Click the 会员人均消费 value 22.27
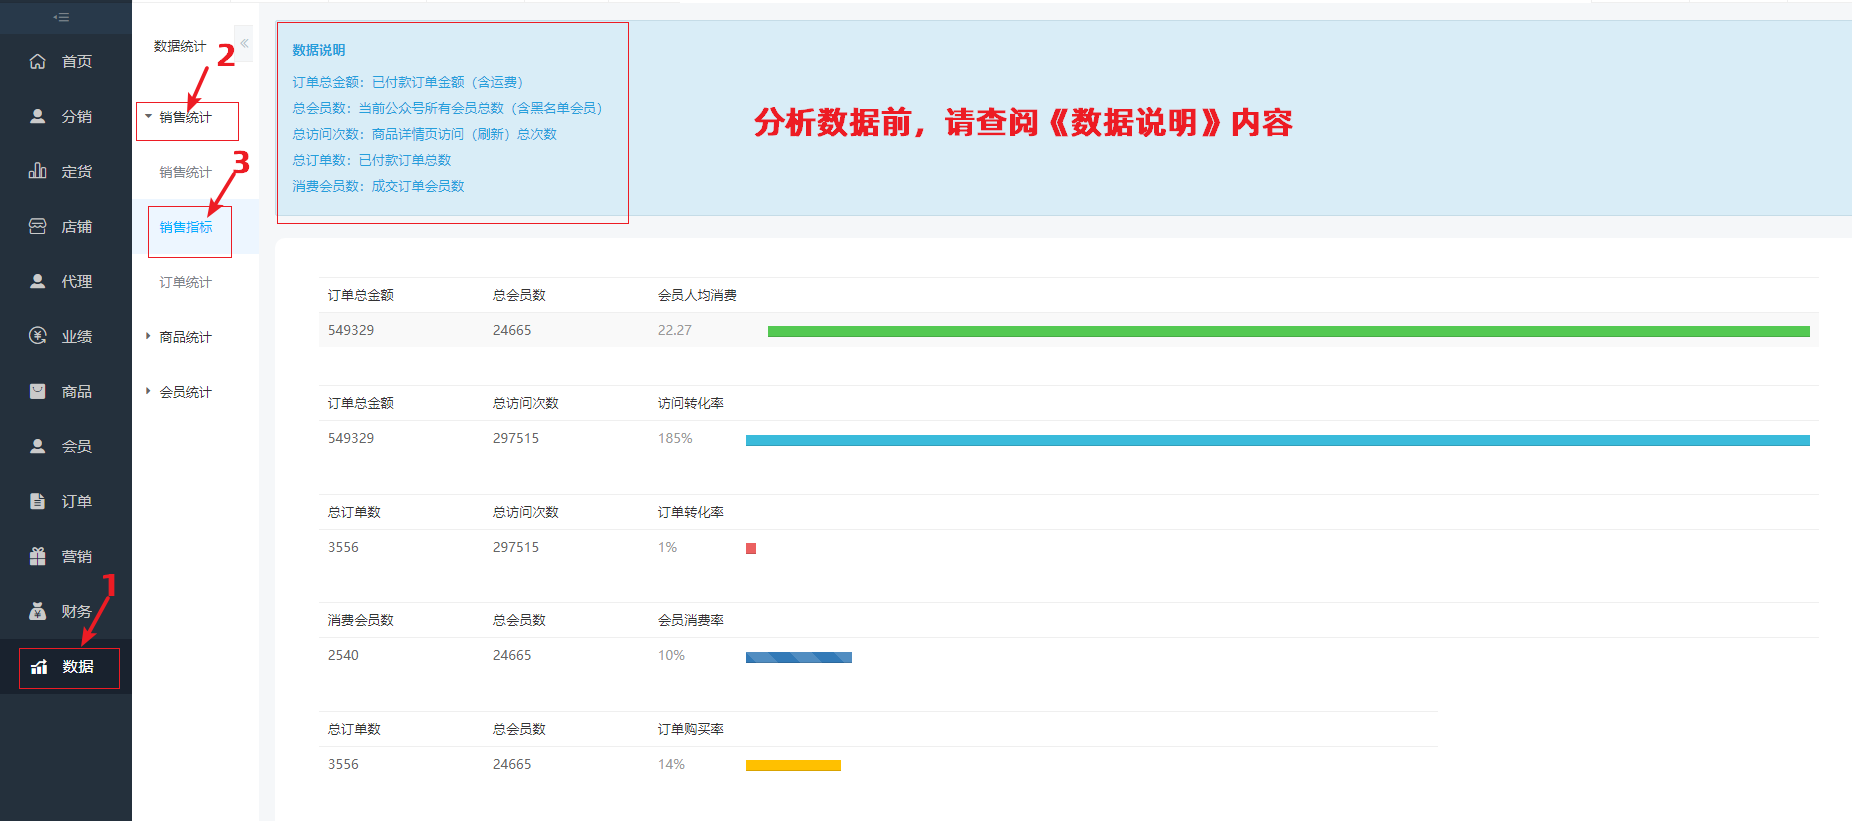This screenshot has width=1852, height=821. [675, 330]
